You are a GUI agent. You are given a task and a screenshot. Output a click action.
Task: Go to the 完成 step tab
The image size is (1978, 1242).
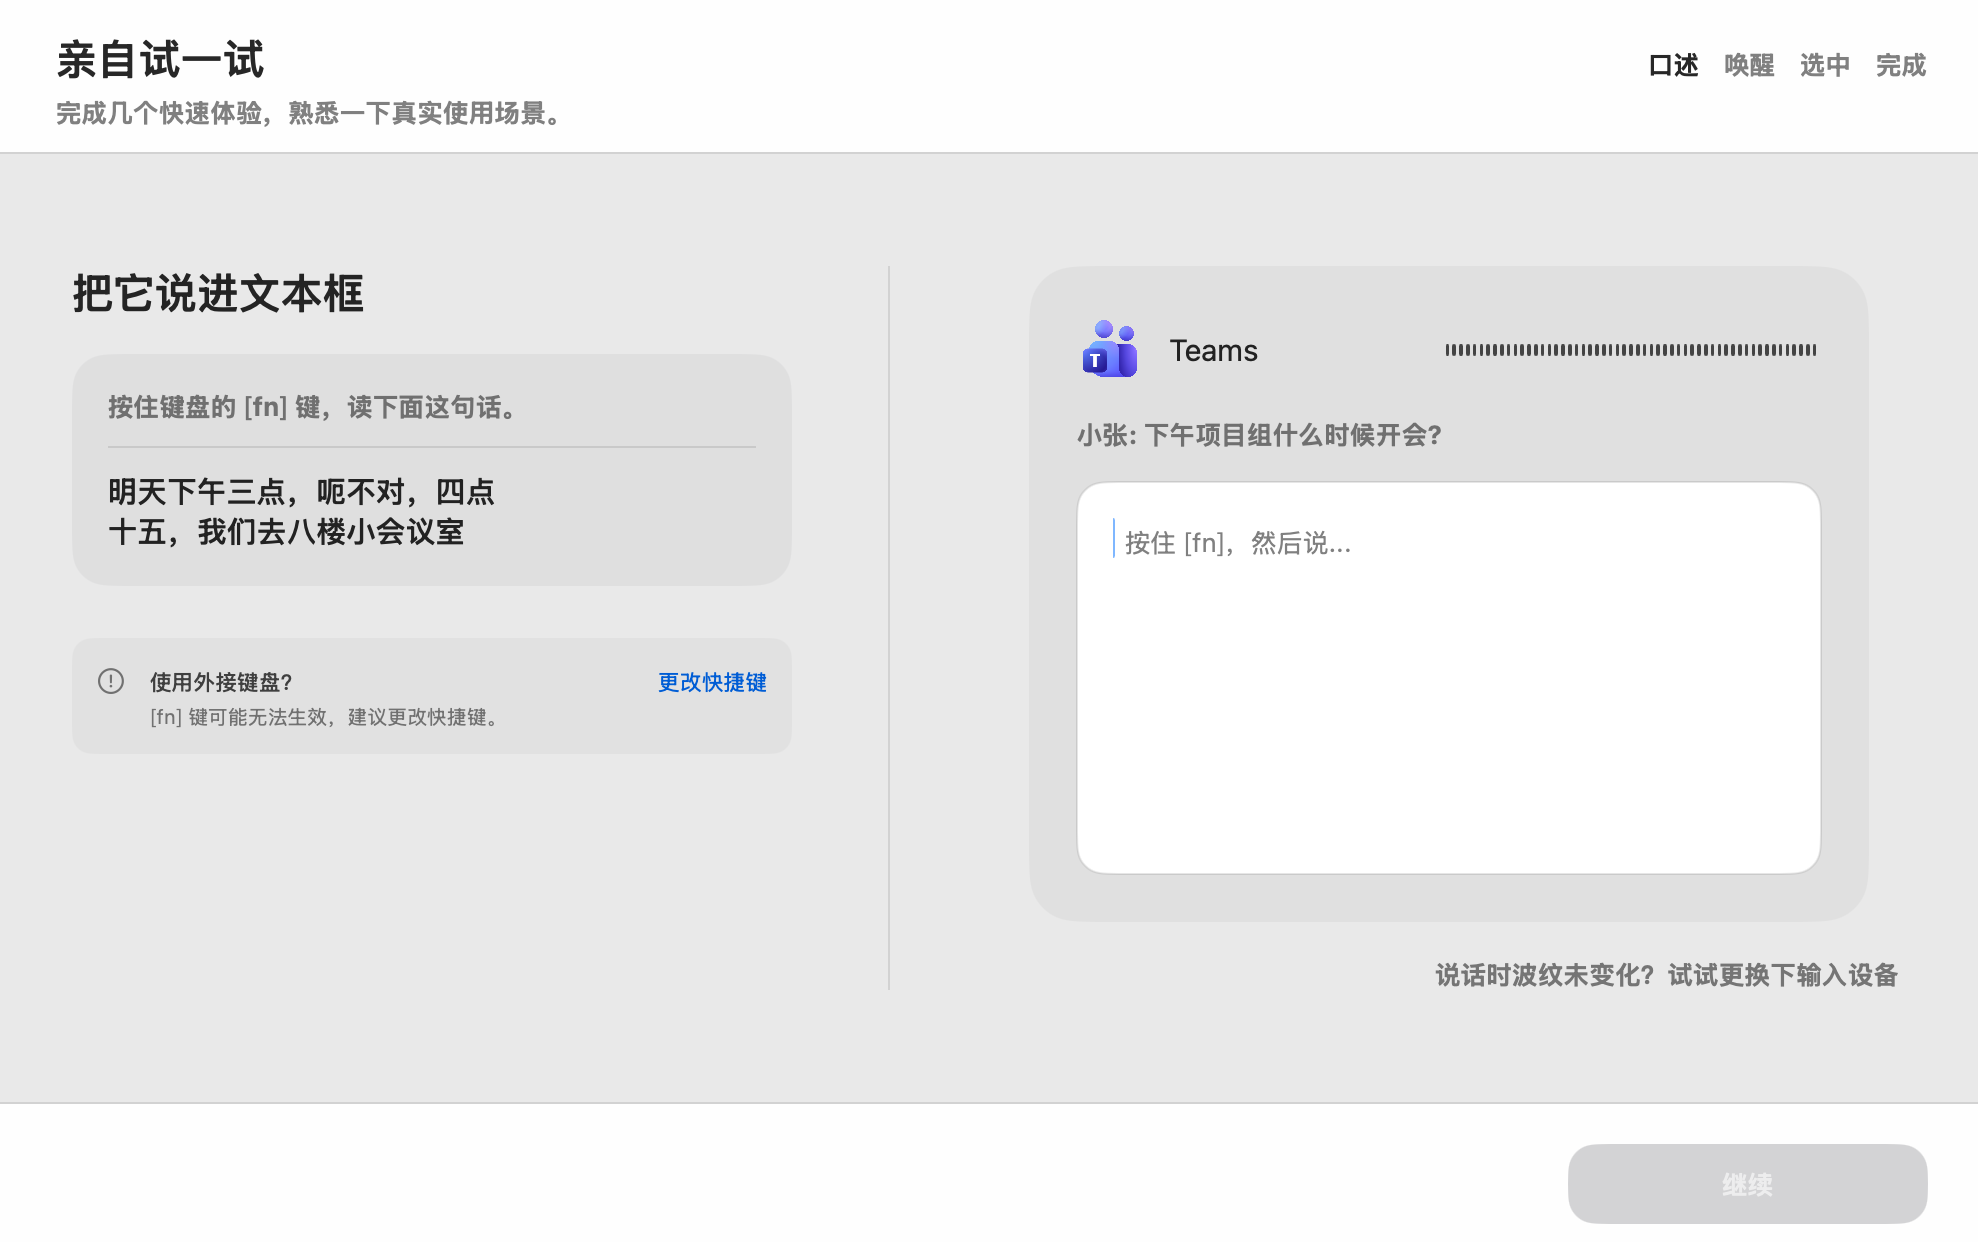(1900, 66)
